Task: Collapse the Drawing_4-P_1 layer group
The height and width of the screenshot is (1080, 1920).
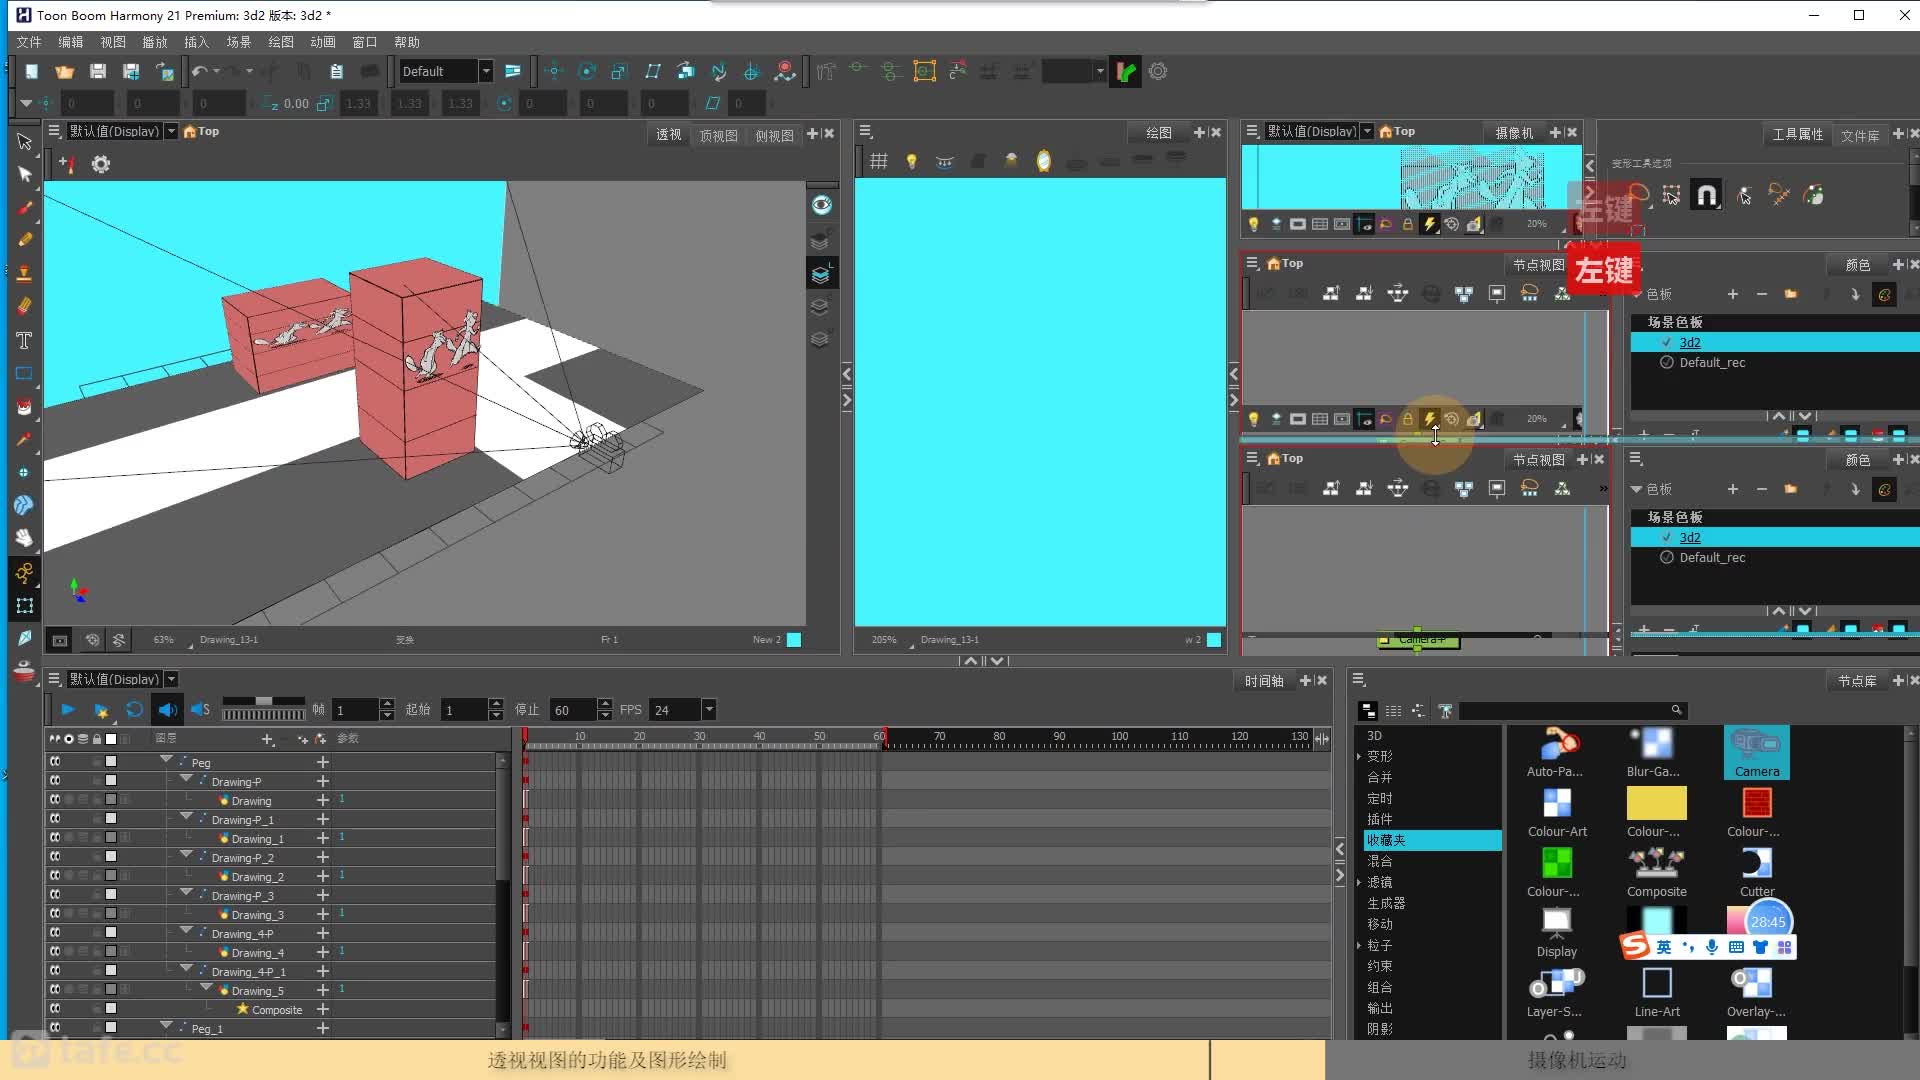Action: (x=186, y=969)
